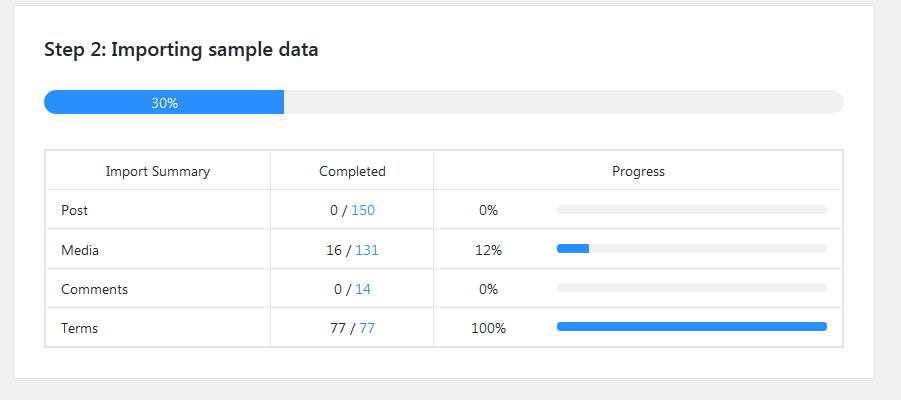Select the Completed column header
The height and width of the screenshot is (400, 901).
click(x=352, y=171)
